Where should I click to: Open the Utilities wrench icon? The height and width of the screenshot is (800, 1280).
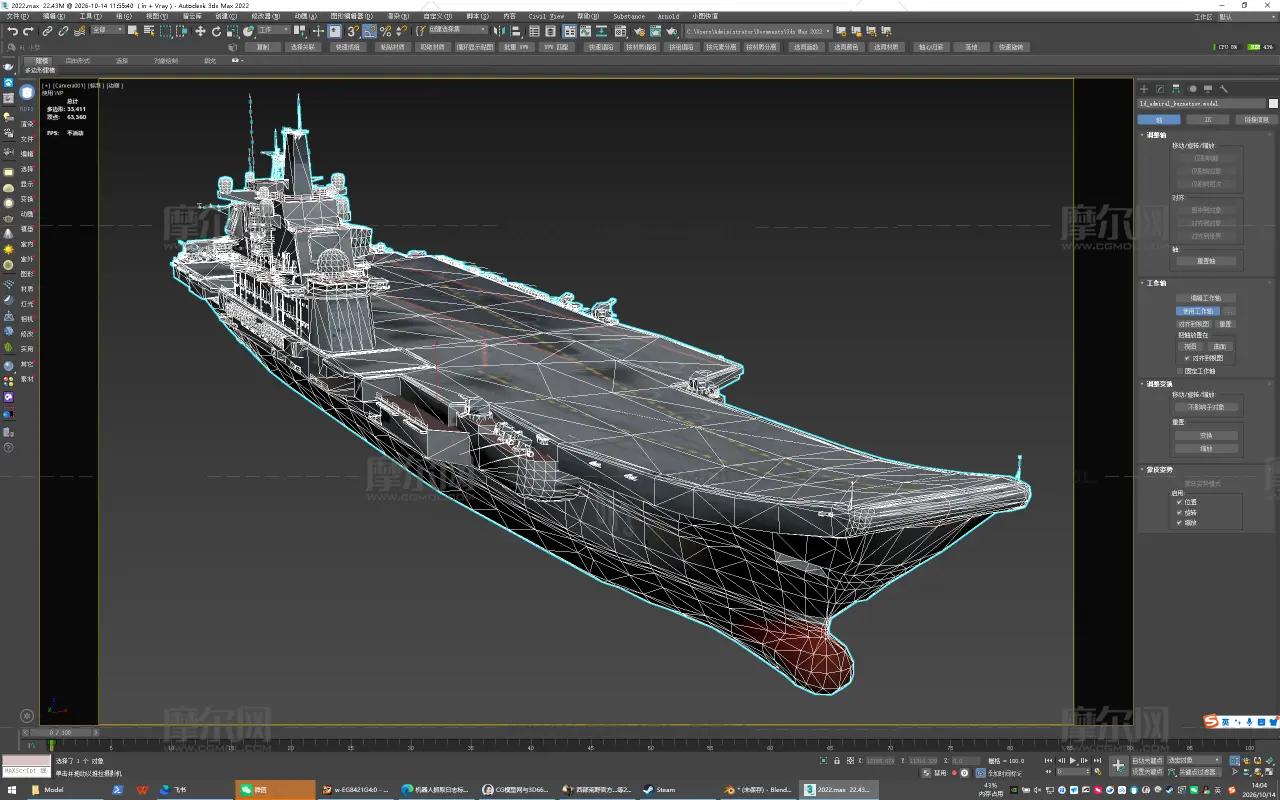pyautogui.click(x=1224, y=89)
